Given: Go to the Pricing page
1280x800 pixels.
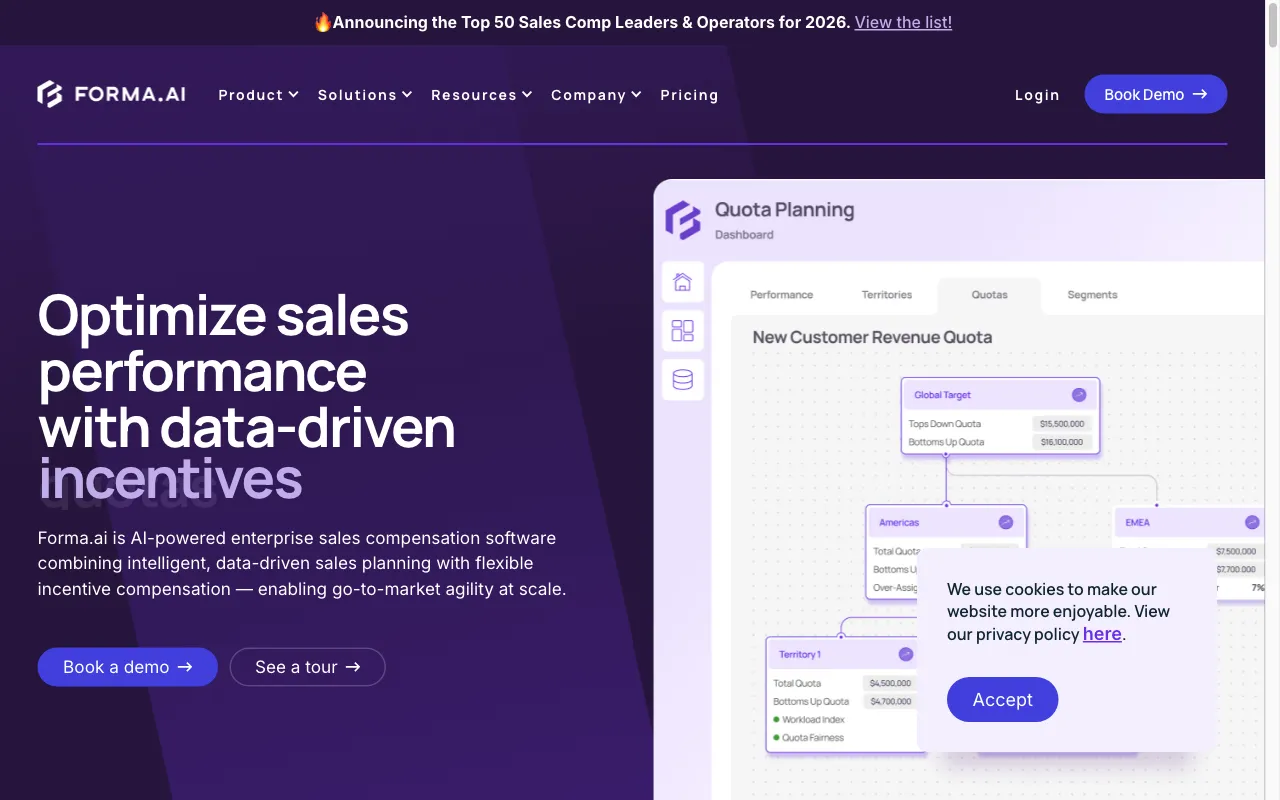Looking at the screenshot, I should click(x=689, y=95).
